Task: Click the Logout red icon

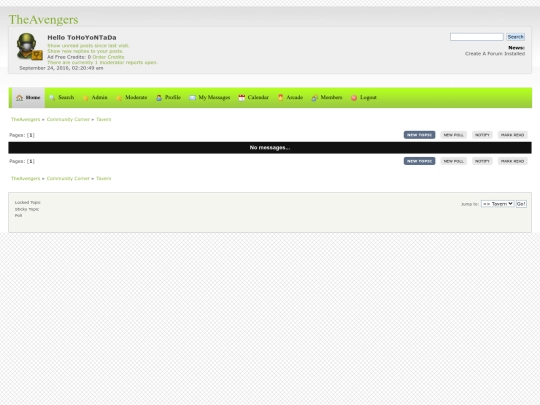Action: point(354,98)
